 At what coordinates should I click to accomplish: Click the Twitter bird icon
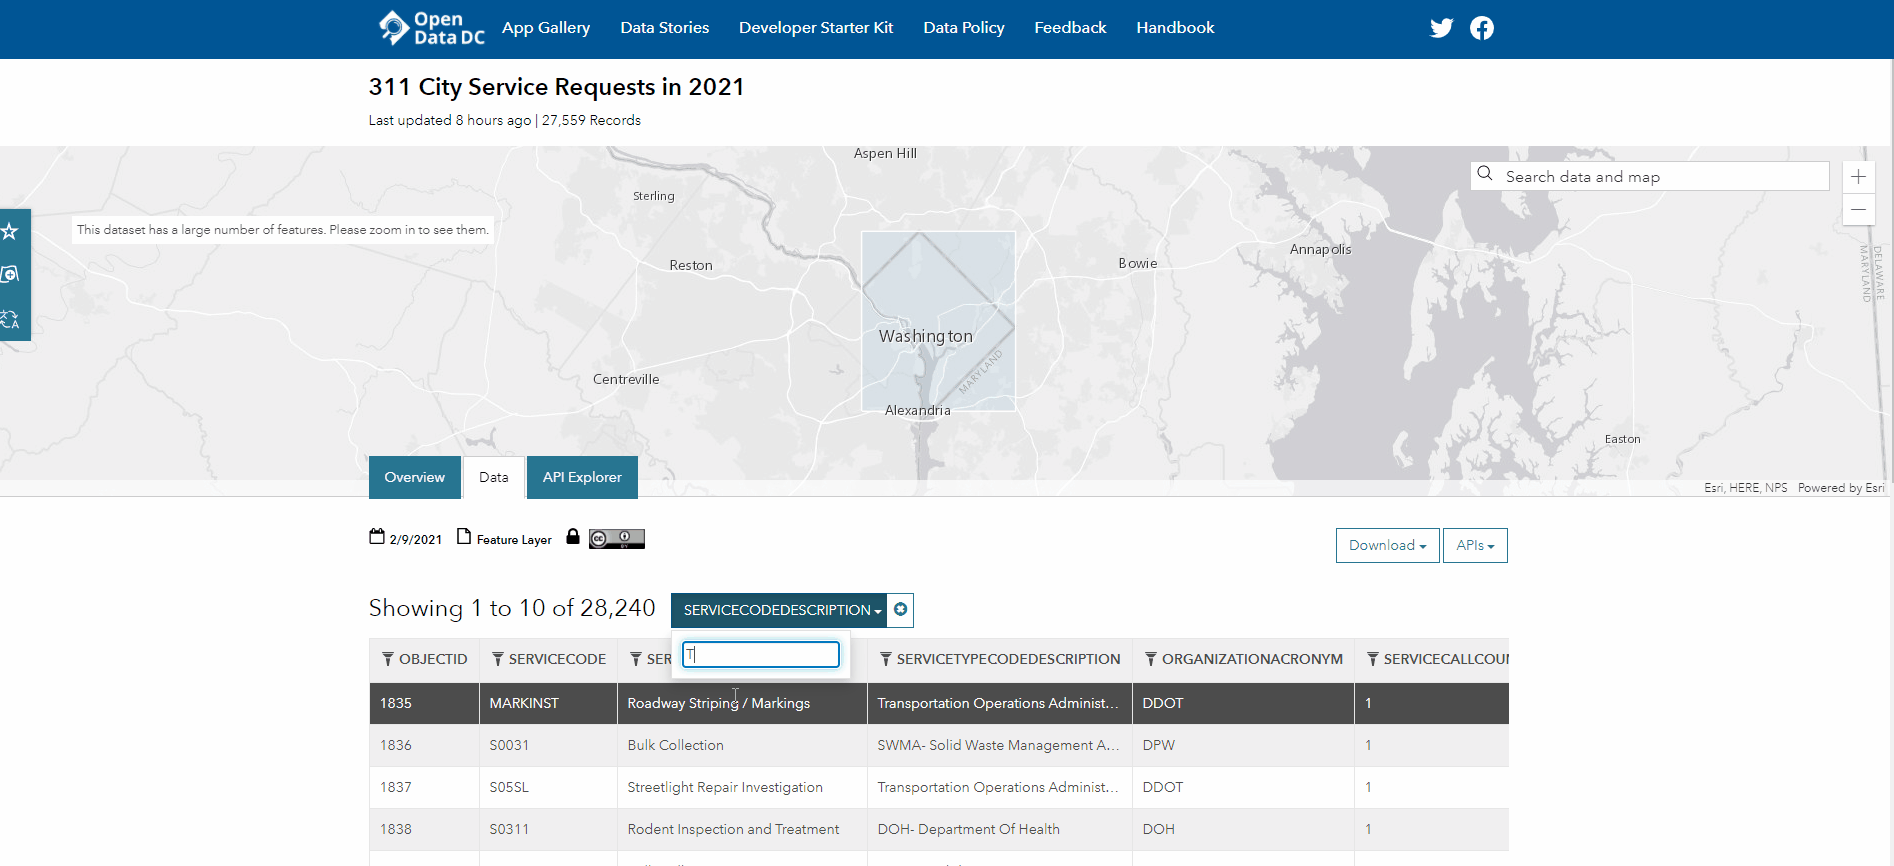point(1440,28)
